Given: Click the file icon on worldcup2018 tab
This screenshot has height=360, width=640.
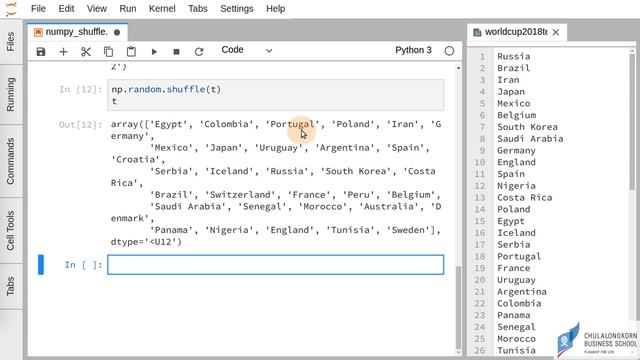Looking at the screenshot, I should tap(477, 32).
